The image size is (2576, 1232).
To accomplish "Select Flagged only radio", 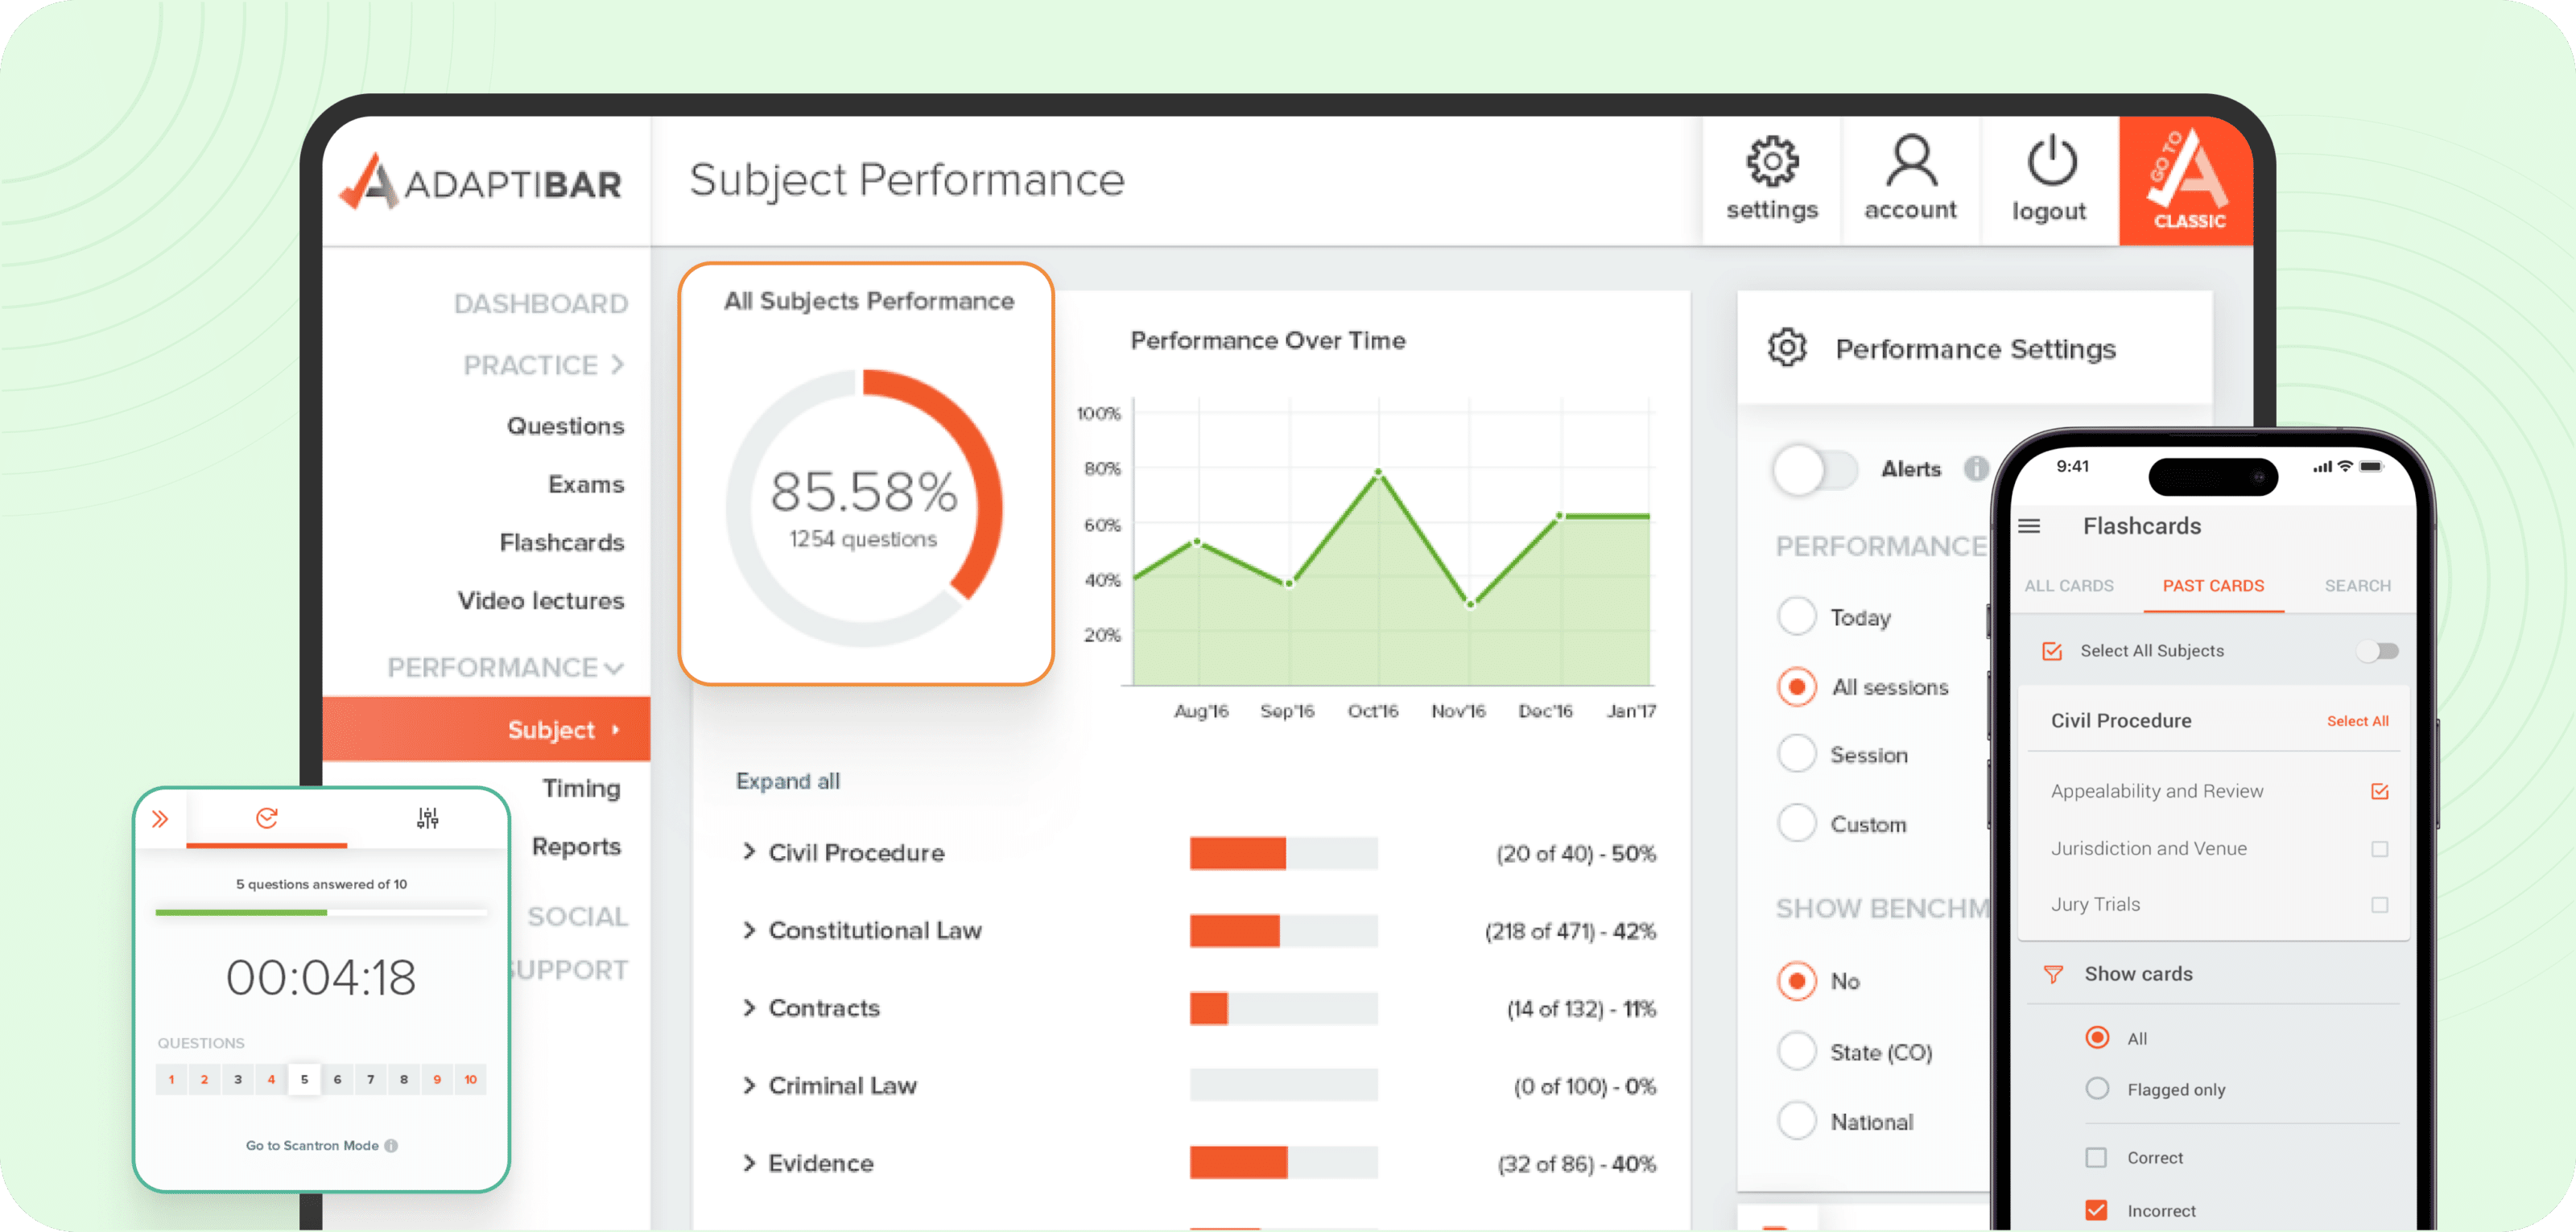I will tap(2097, 1088).
